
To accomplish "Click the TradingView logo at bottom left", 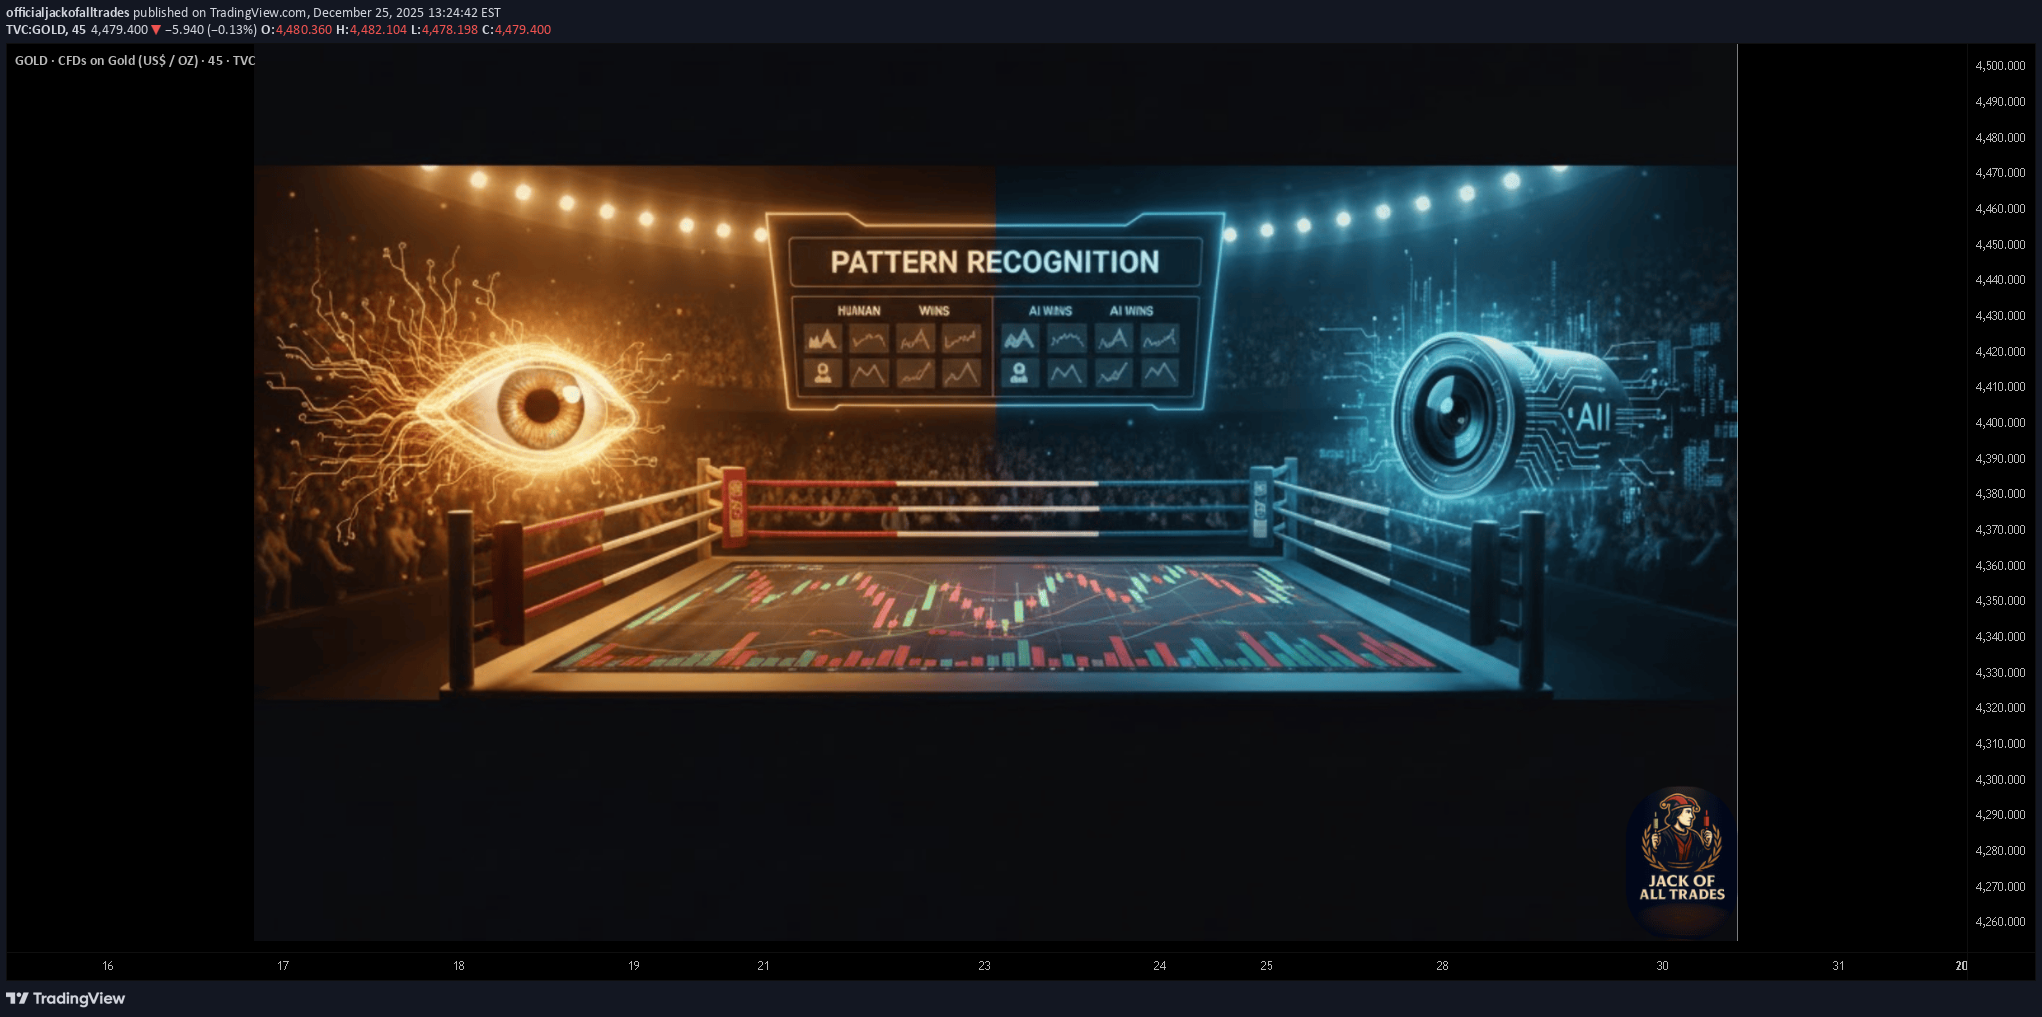I will [x=66, y=998].
